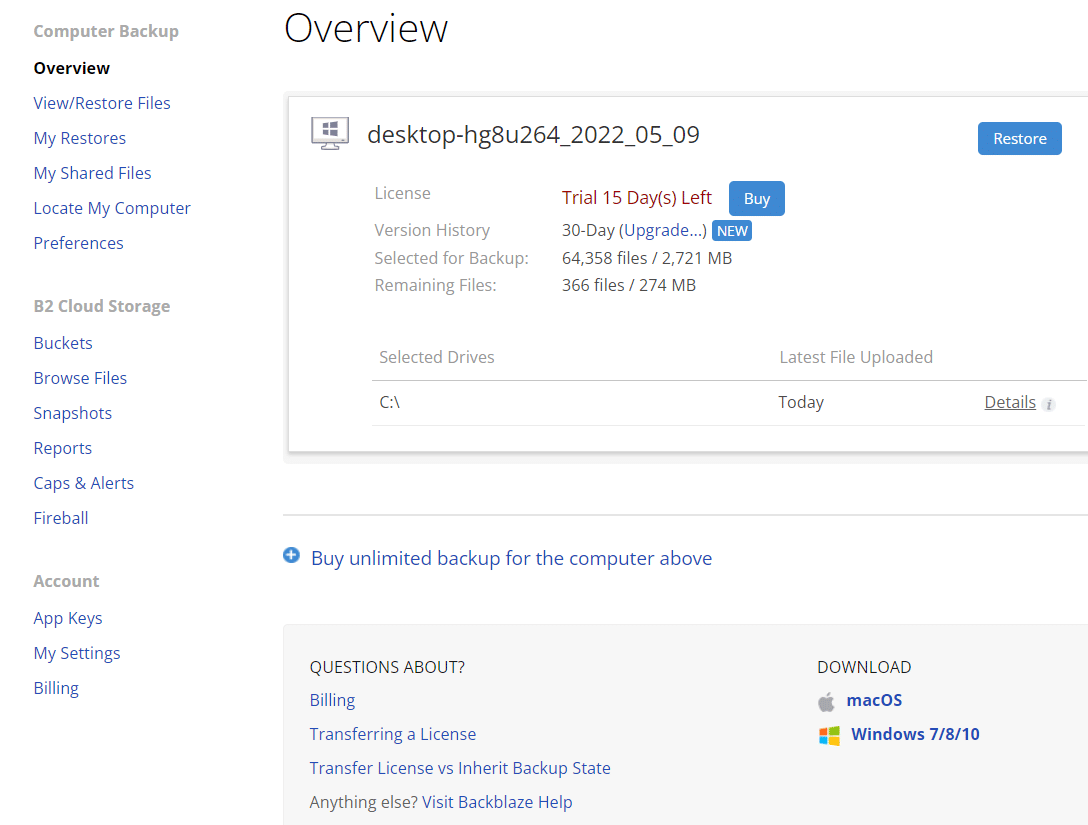Go to My Settings
Viewport: 1088px width, 825px height.
(x=77, y=653)
